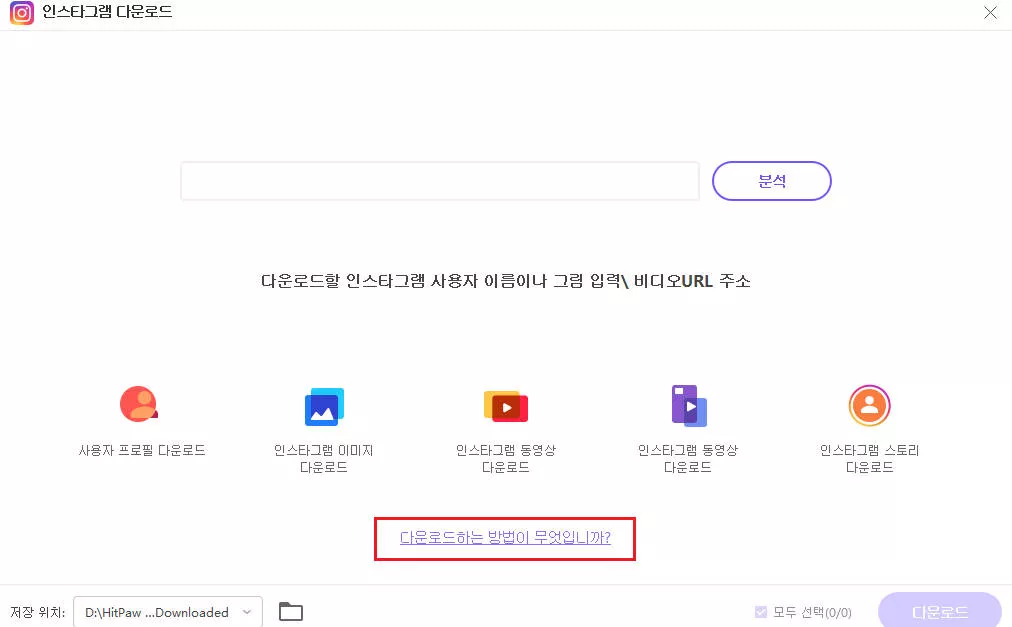
Task: Click the 인스타그램 이미지 다운로드 label
Action: tap(324, 458)
